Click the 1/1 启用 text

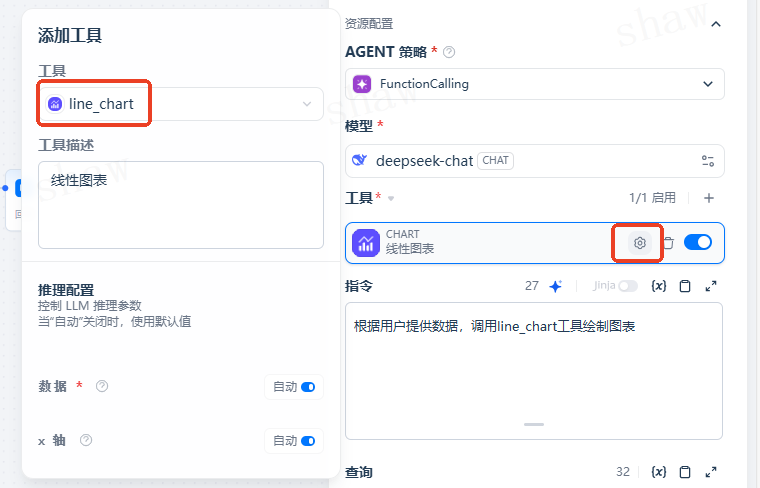pyautogui.click(x=652, y=198)
